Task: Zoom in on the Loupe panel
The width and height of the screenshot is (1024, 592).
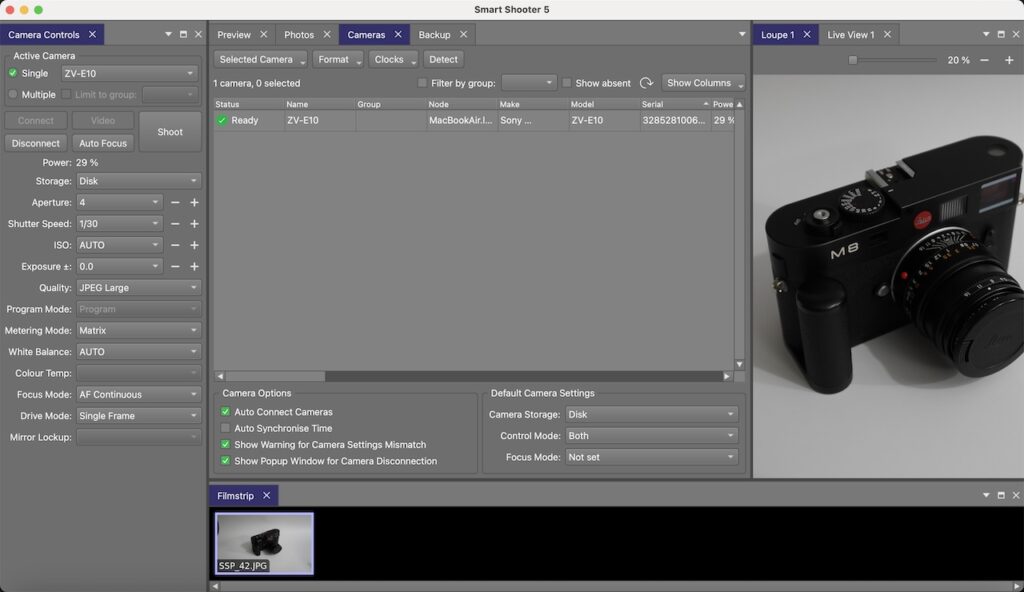Action: click(1010, 60)
